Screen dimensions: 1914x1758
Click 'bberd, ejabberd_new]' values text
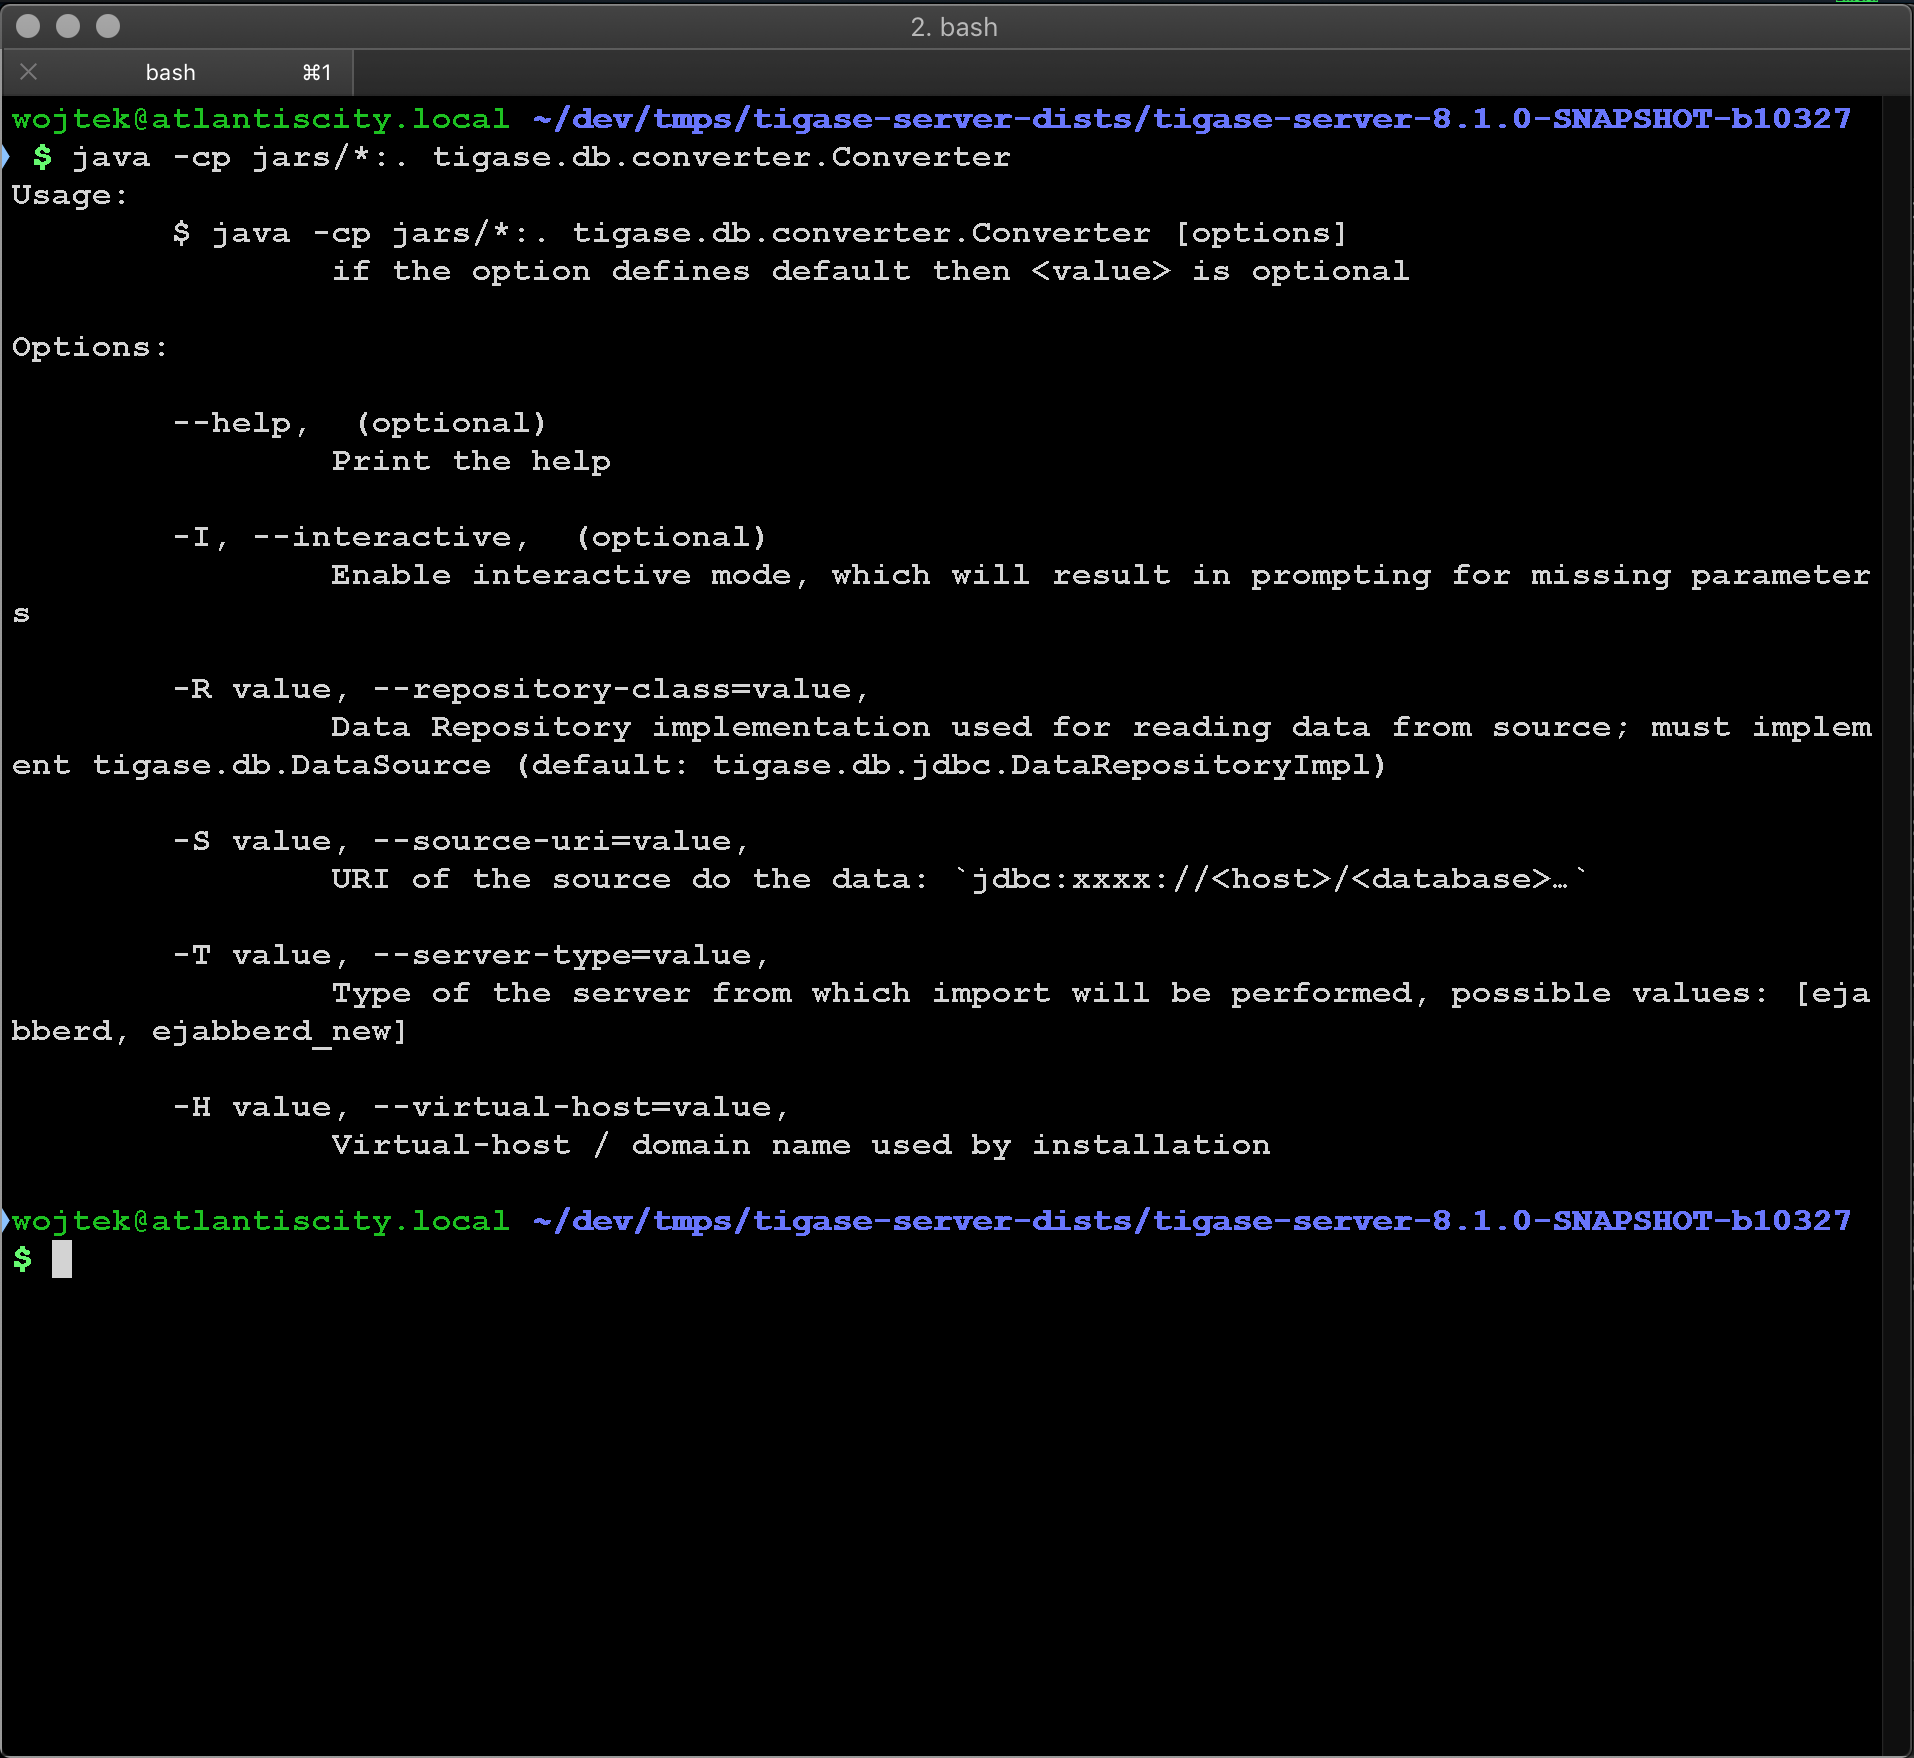point(209,1031)
